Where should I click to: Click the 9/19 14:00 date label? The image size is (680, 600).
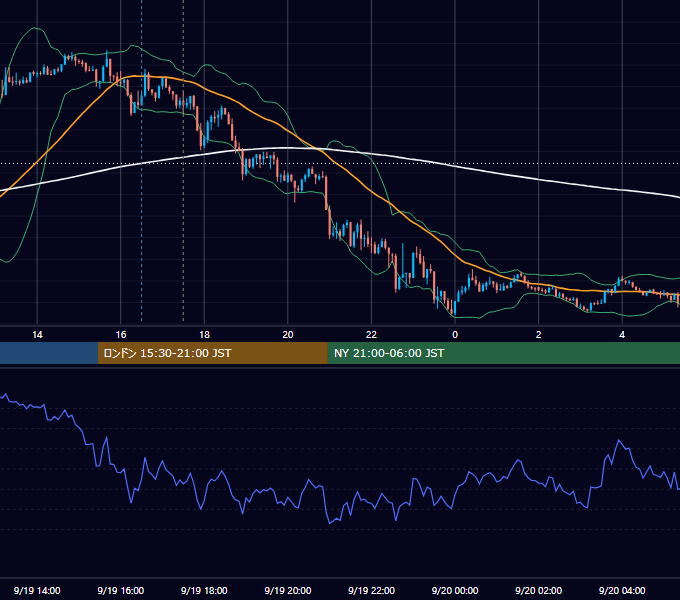[x=37, y=590]
